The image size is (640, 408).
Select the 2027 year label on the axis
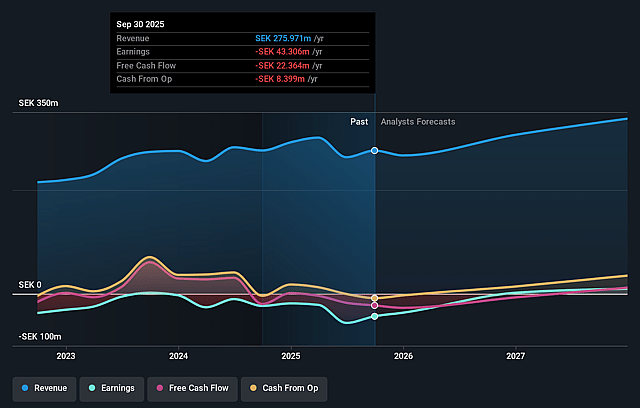[516, 356]
